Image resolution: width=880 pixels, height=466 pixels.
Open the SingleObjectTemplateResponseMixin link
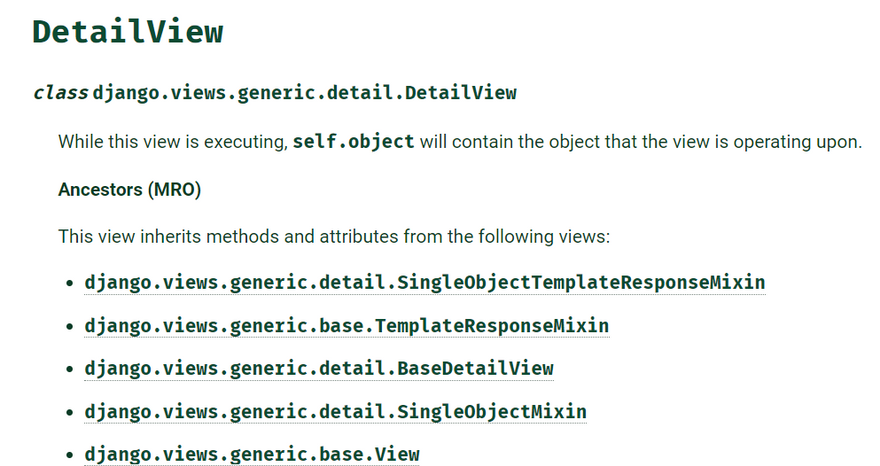pyautogui.click(x=425, y=283)
